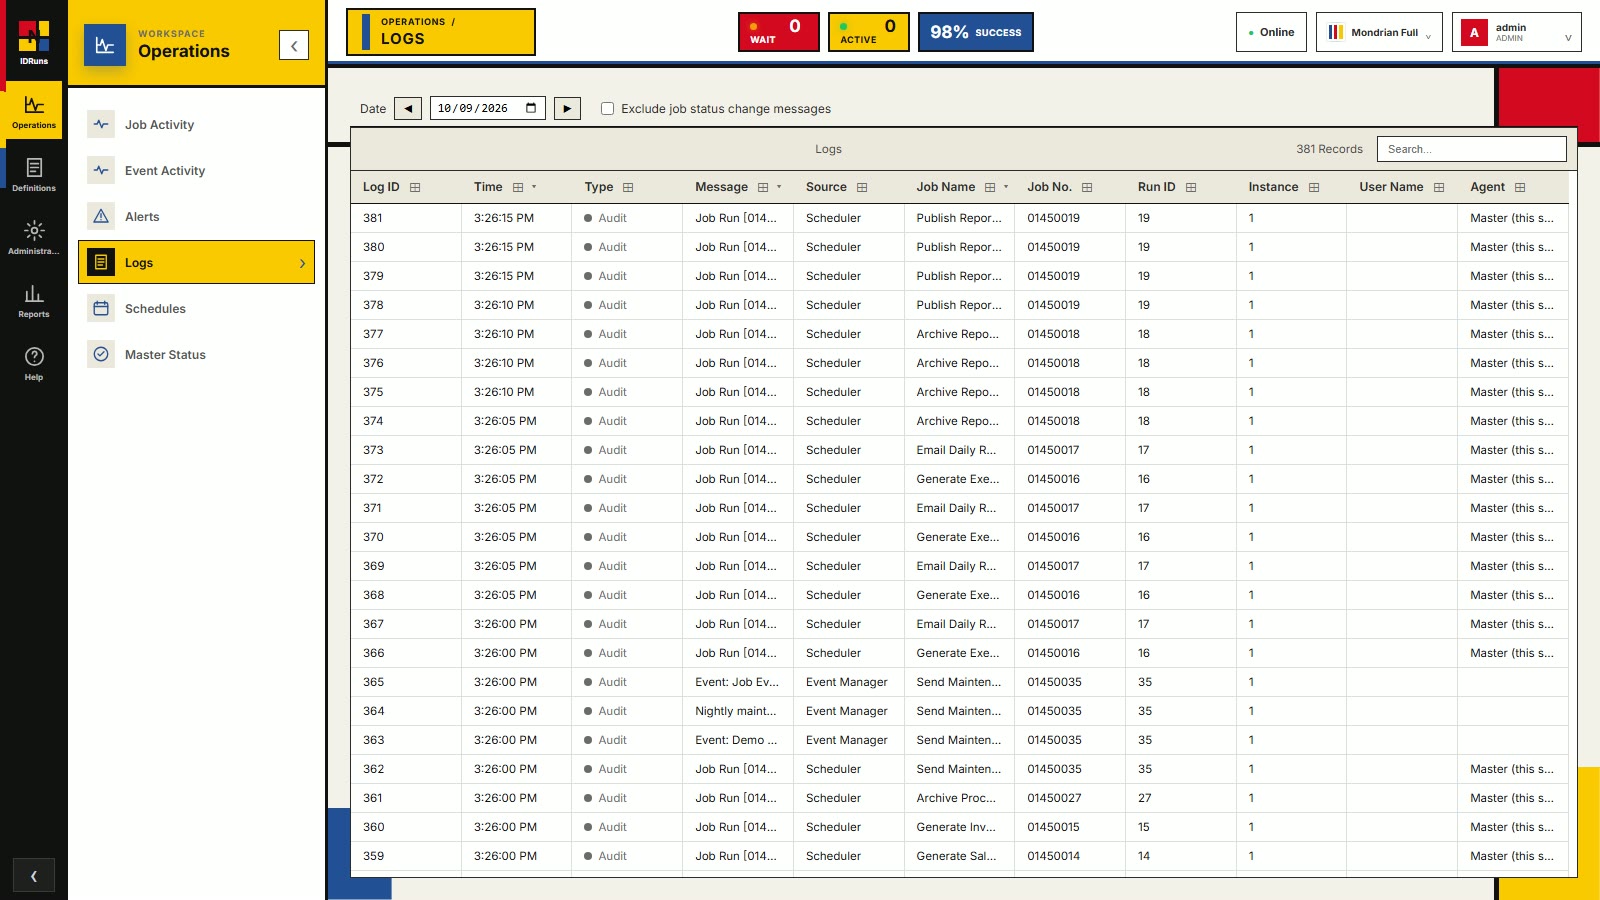Image resolution: width=1600 pixels, height=900 pixels.
Task: Open Source column filter icon
Action: click(x=862, y=187)
